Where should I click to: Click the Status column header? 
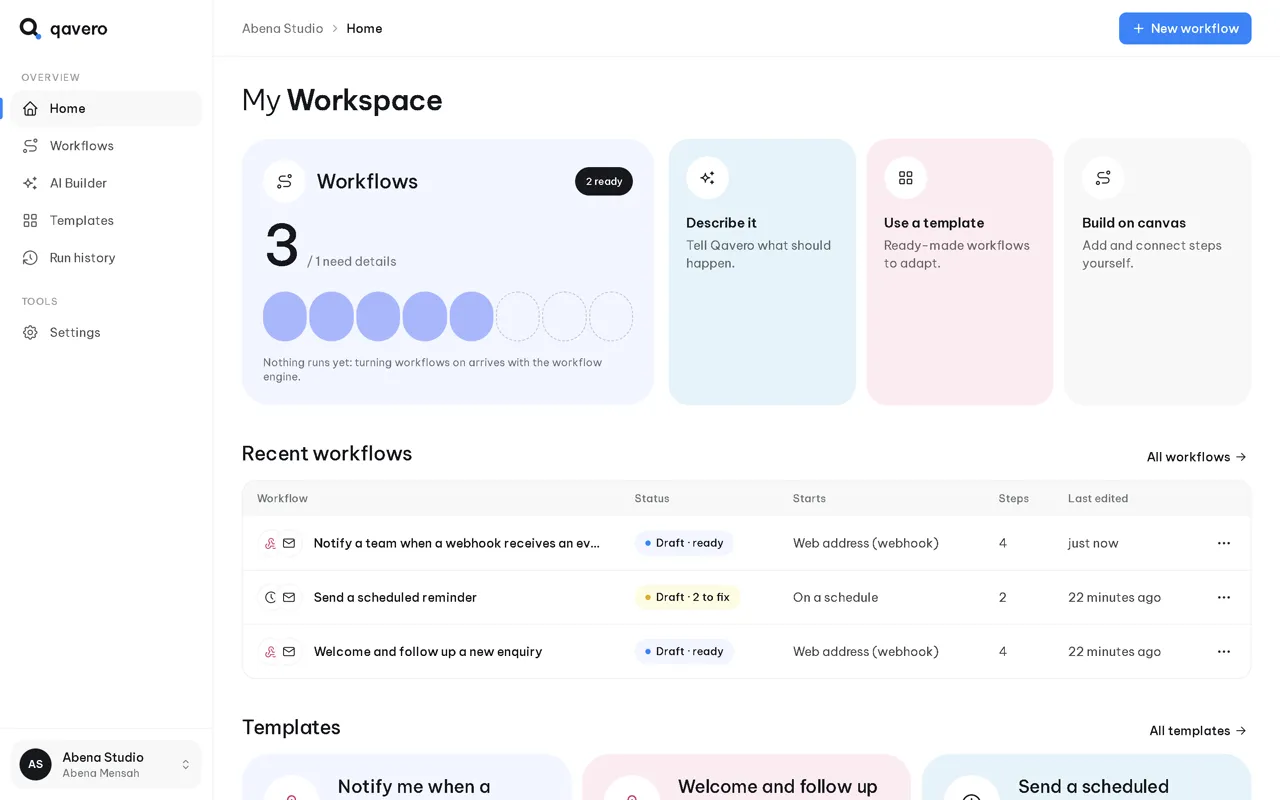coord(652,498)
